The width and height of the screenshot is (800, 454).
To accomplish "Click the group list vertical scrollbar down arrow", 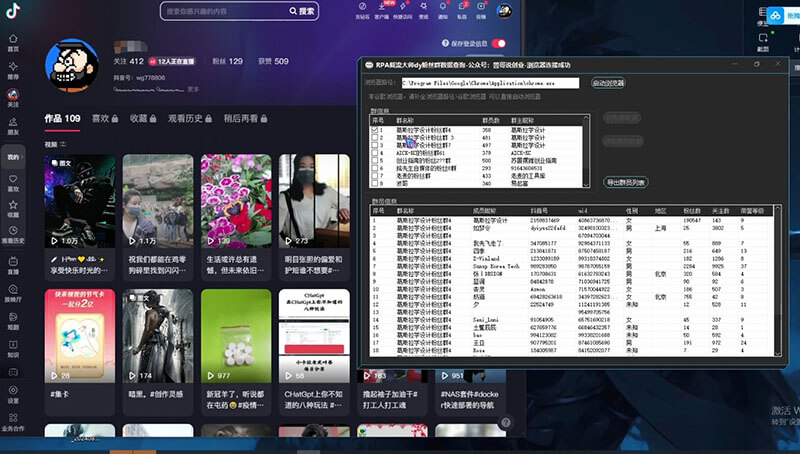I will click(586, 184).
